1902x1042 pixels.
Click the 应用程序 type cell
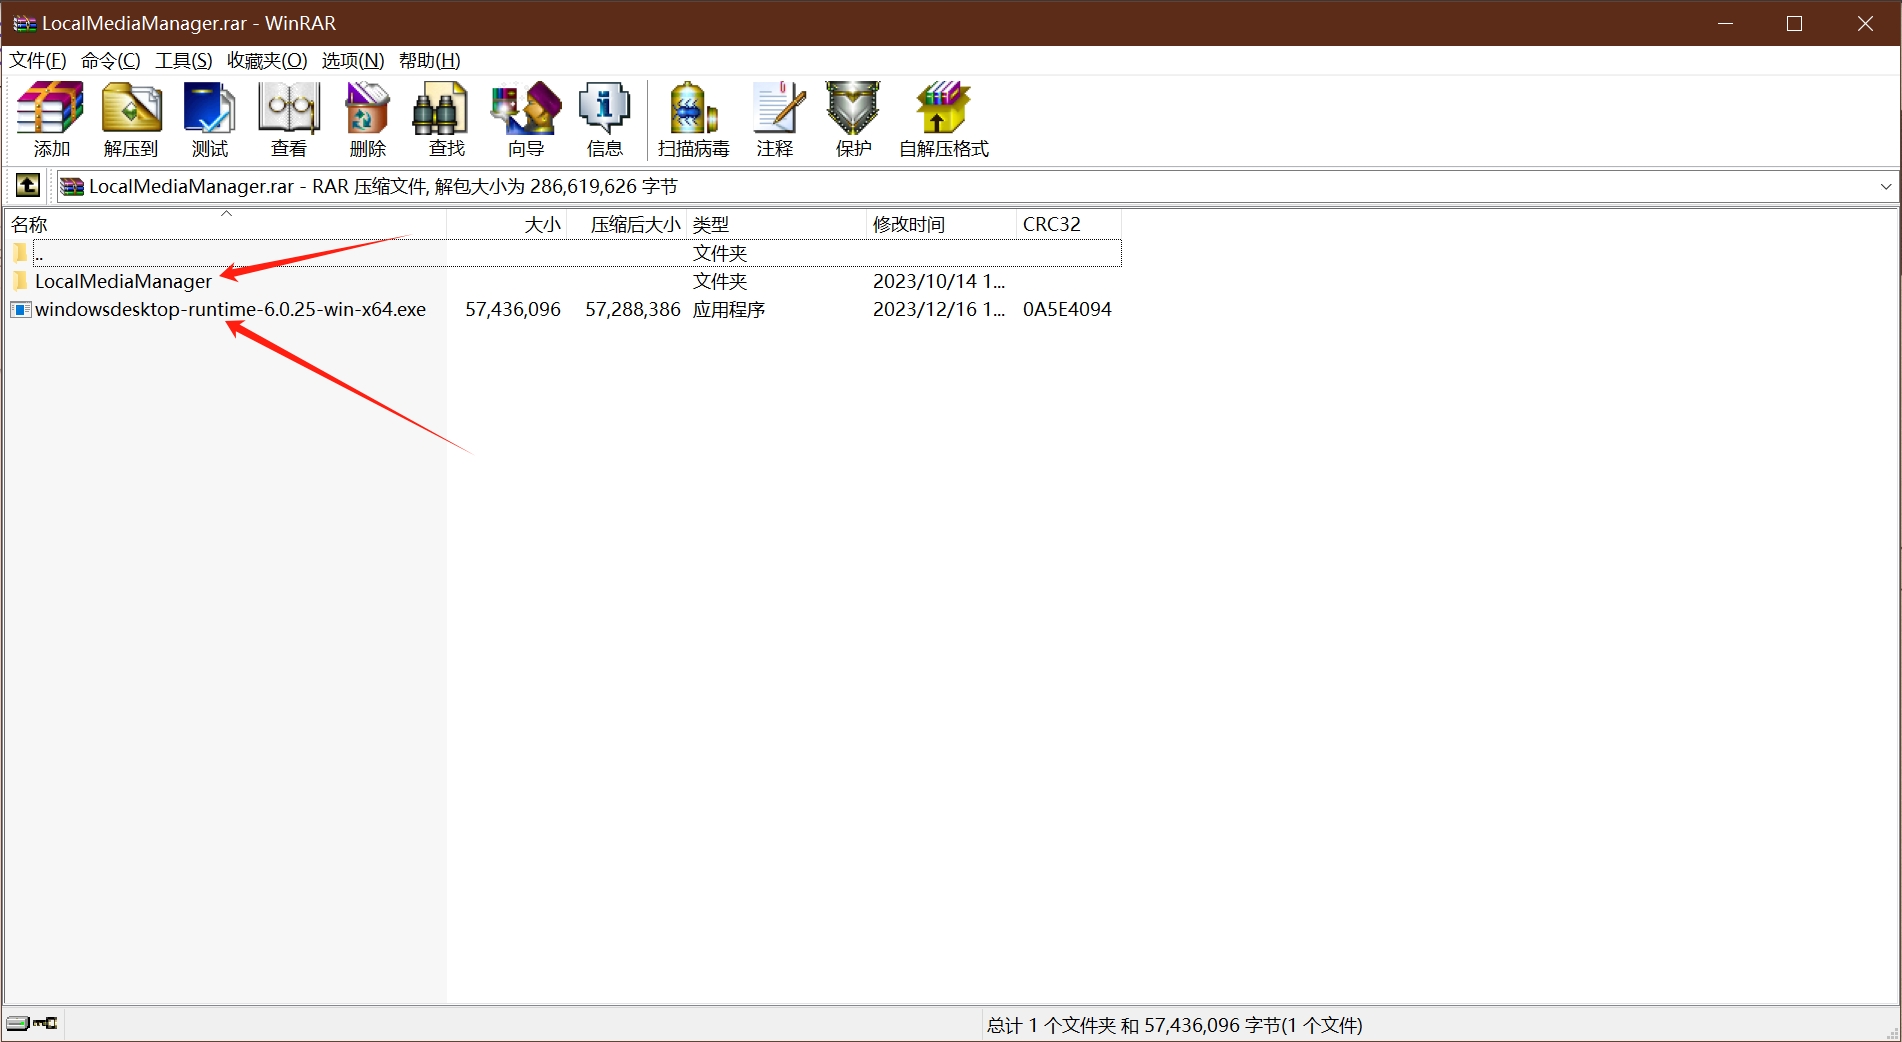pyautogui.click(x=729, y=310)
